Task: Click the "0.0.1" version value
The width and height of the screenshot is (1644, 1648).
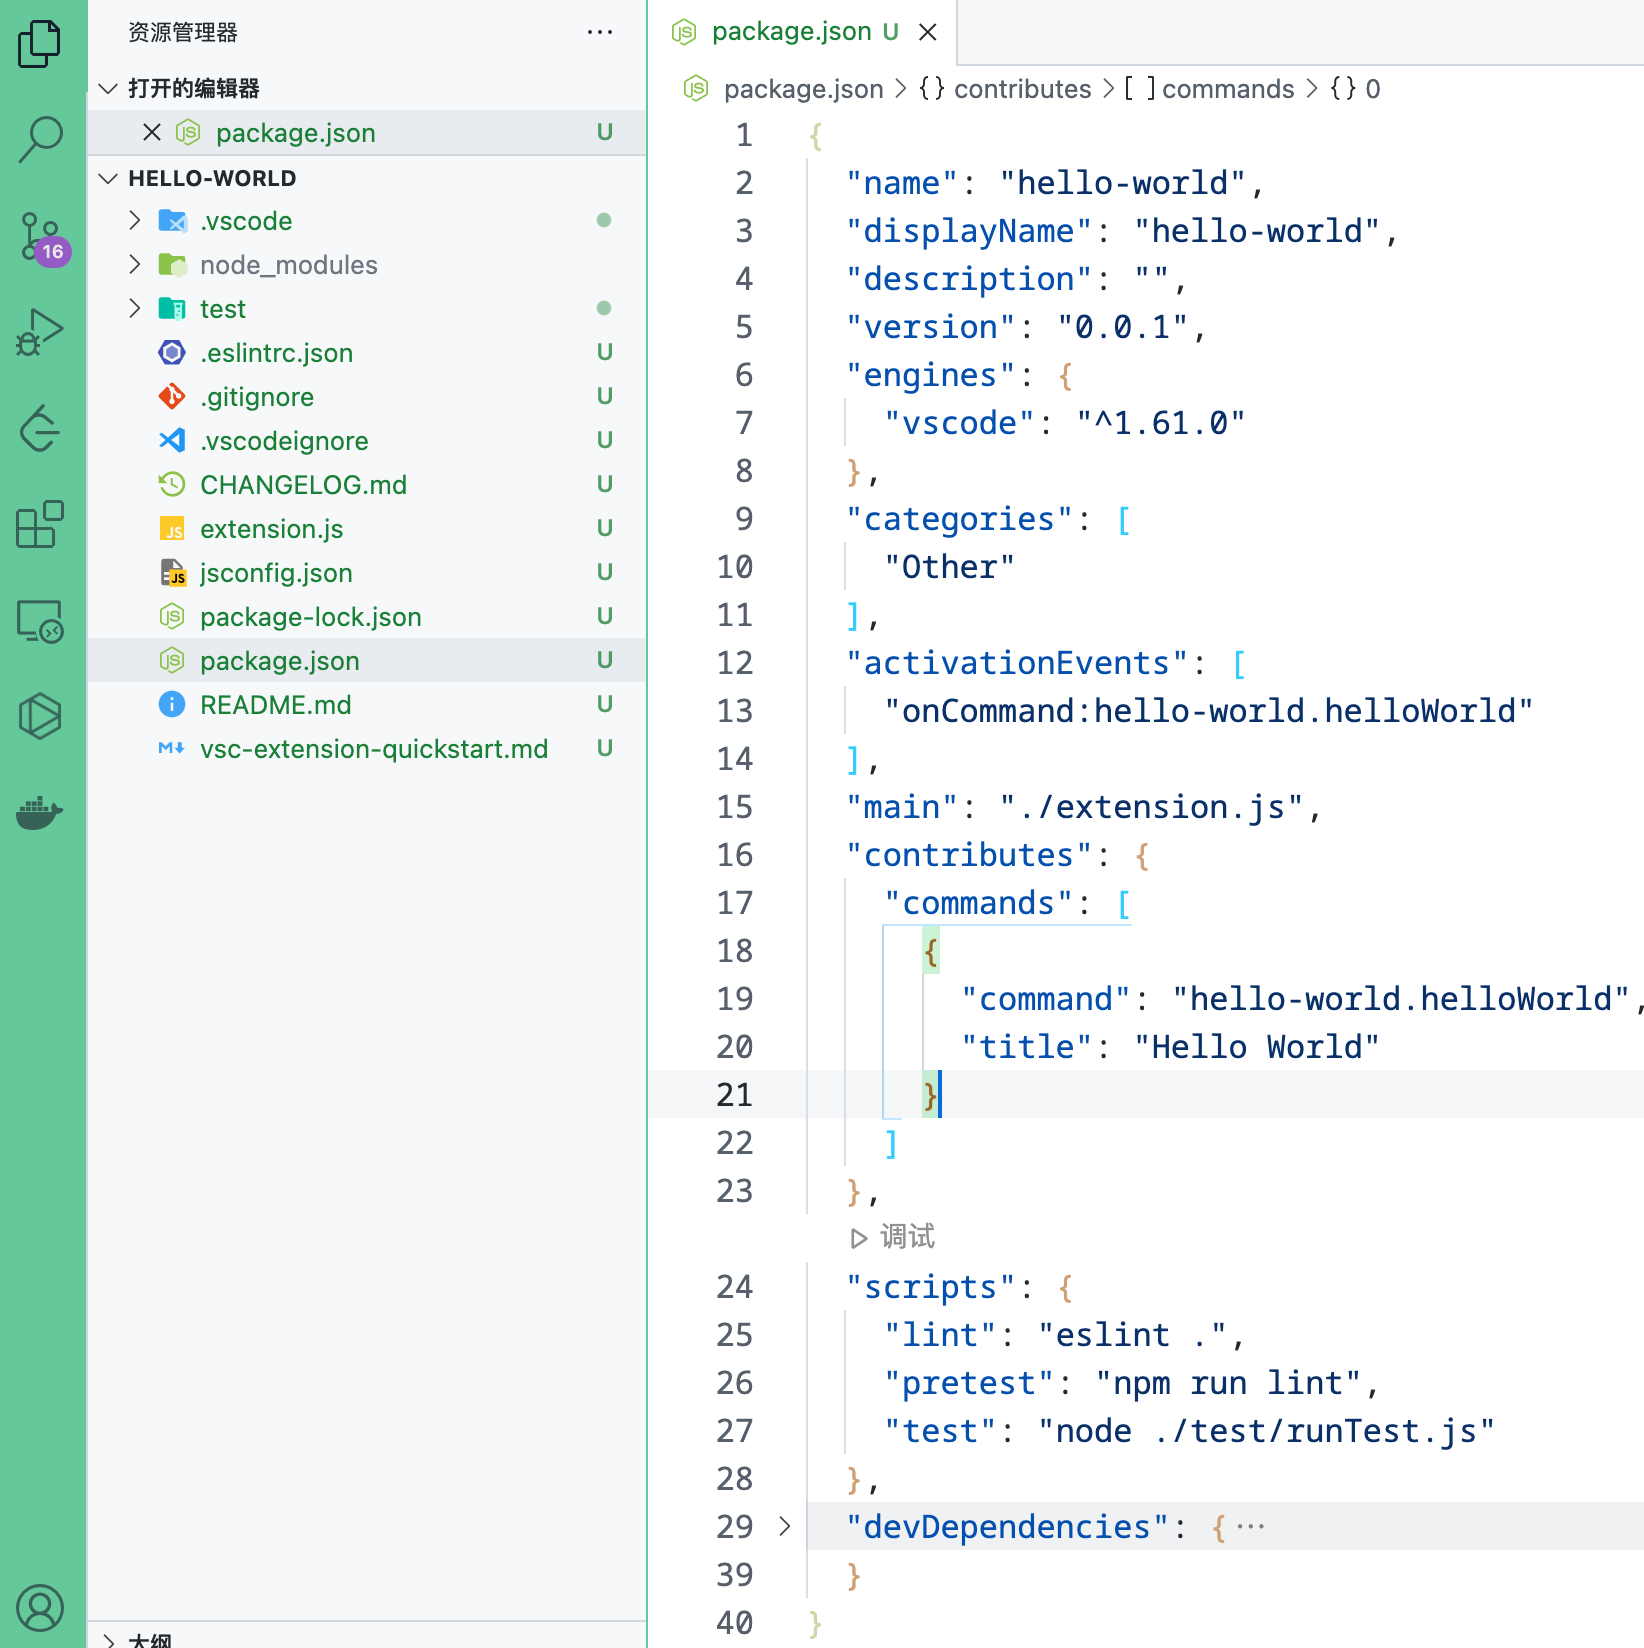Action: 1123,327
